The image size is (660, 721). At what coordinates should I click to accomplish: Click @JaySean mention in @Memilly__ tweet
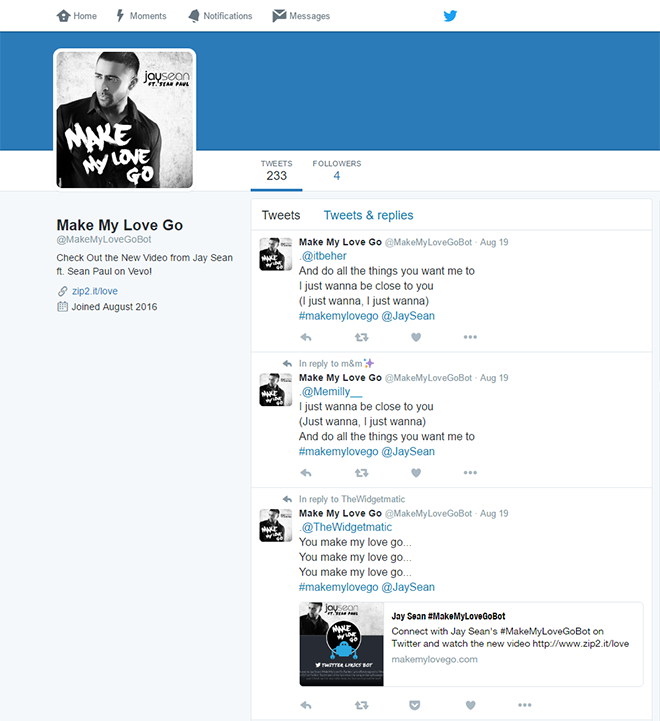pos(408,452)
